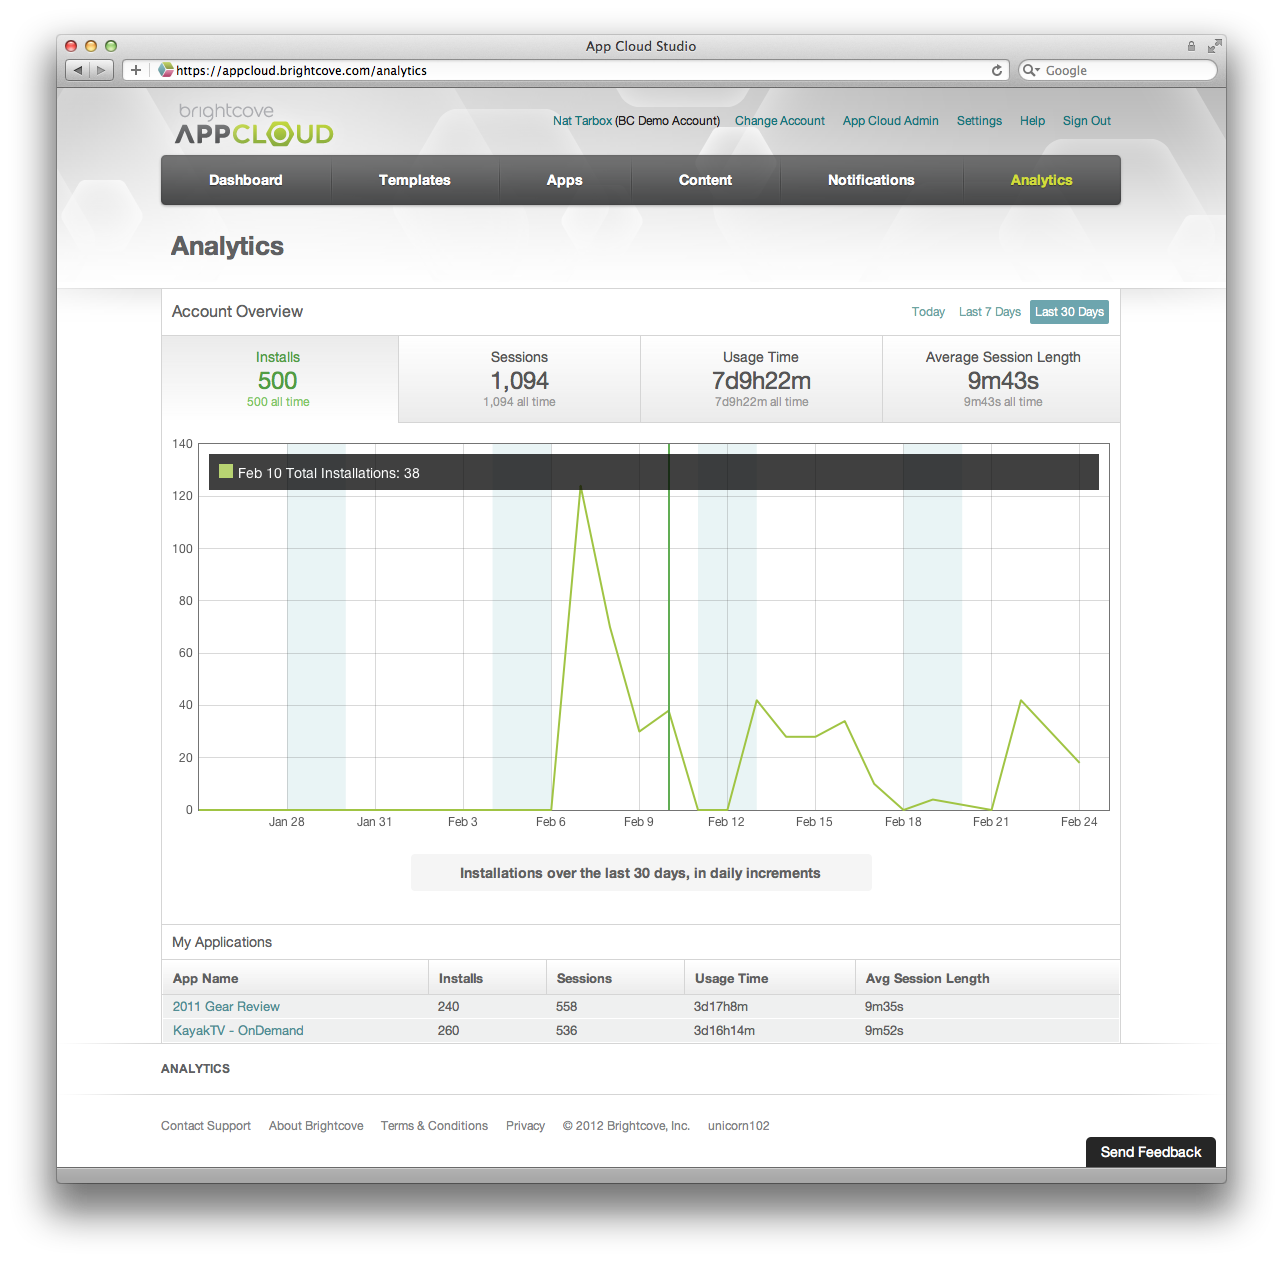Screen dimensions: 1283x1262
Task: Click the 9m52s session length cell
Action: [884, 1030]
